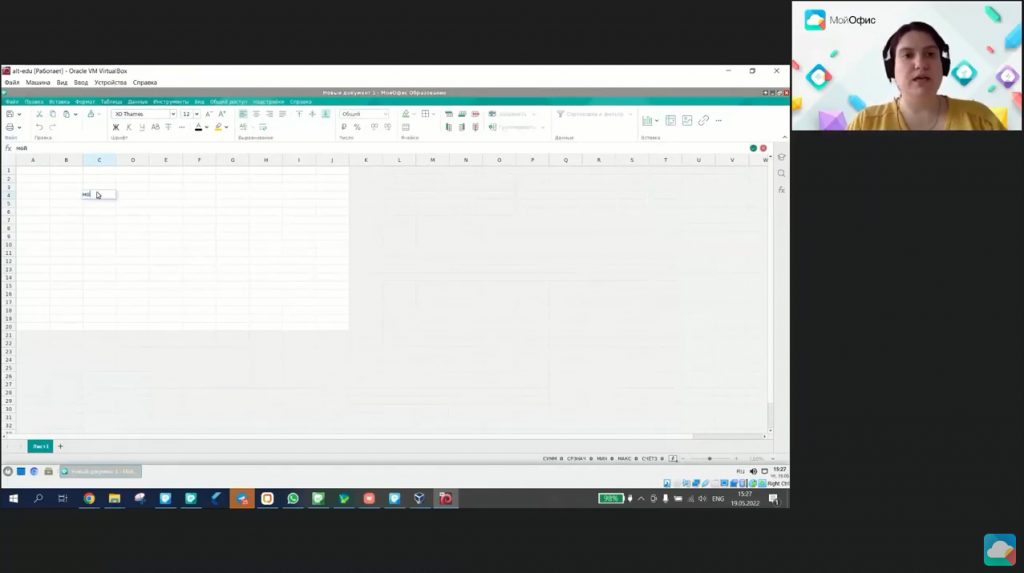Click the Undo arrow icon
Screen dimensions: 1024x573
coord(39,127)
